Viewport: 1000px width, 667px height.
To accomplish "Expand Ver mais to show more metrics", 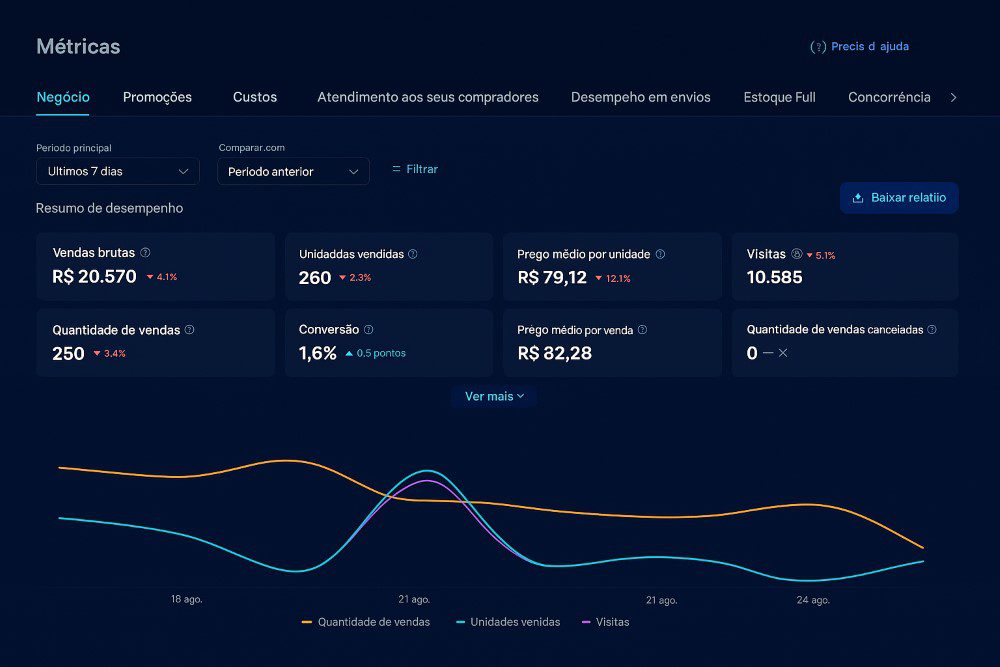I will click(494, 397).
